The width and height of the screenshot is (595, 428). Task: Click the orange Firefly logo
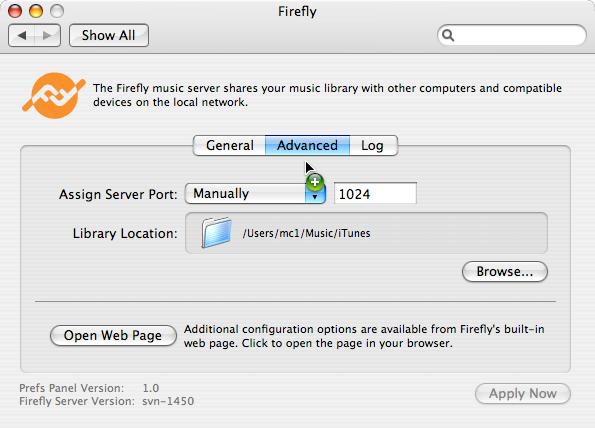pos(54,96)
